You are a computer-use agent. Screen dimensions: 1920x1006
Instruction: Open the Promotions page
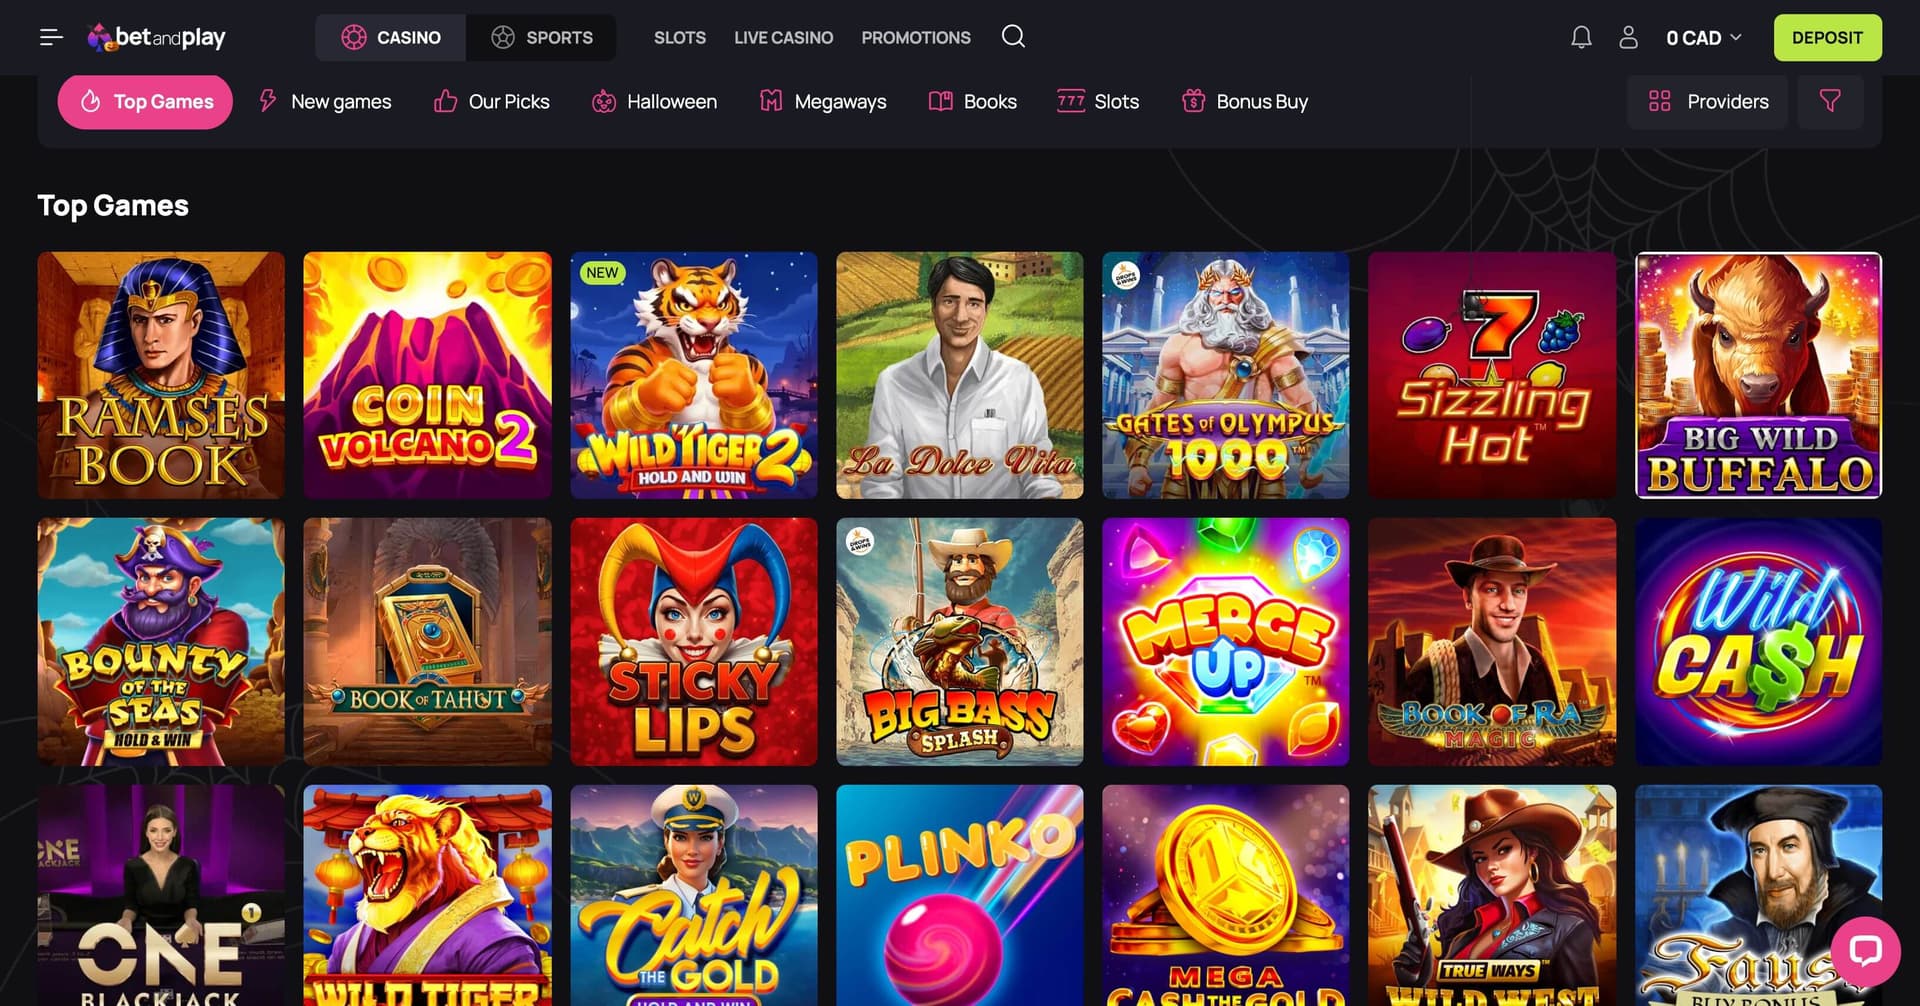pos(916,38)
